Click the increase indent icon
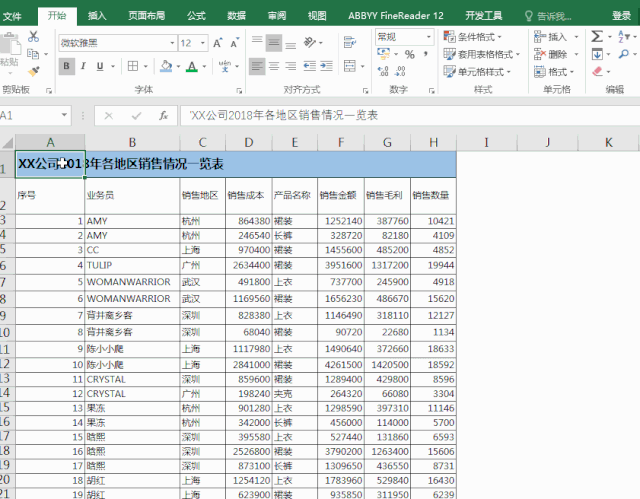640x499 pixels. 327,66
